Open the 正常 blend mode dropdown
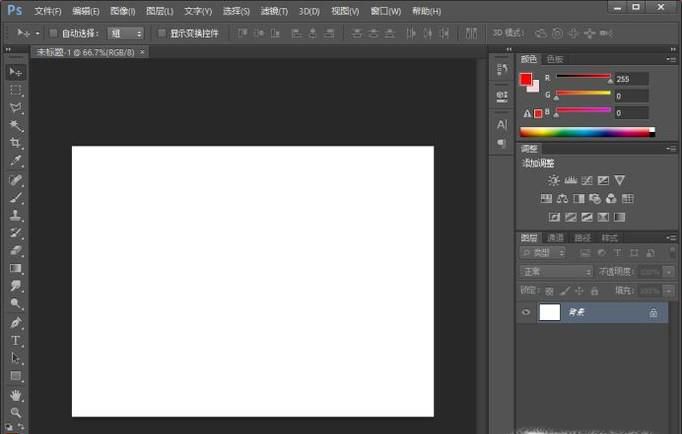 coord(556,272)
